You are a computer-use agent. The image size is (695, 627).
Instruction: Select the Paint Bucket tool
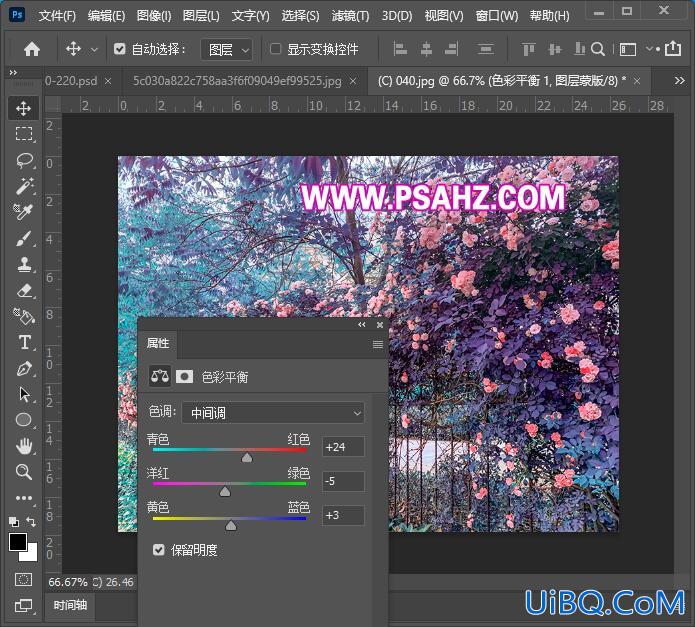(23, 316)
